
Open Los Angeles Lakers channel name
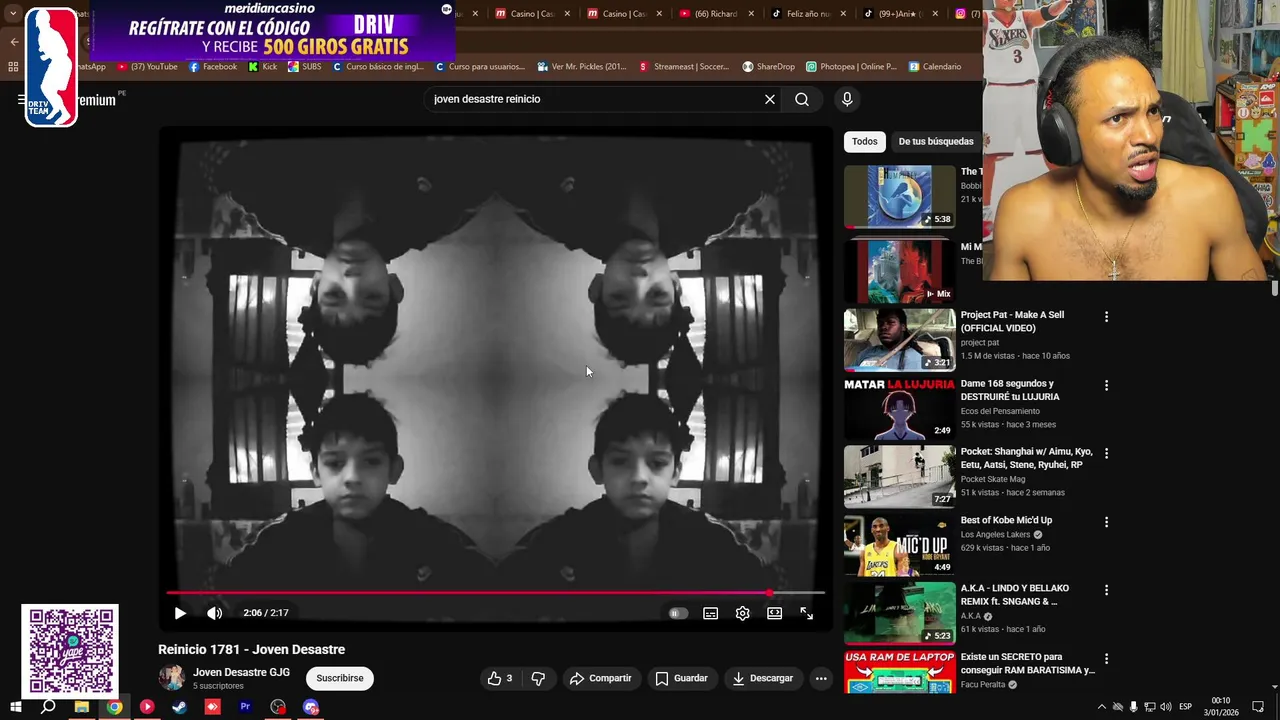996,535
